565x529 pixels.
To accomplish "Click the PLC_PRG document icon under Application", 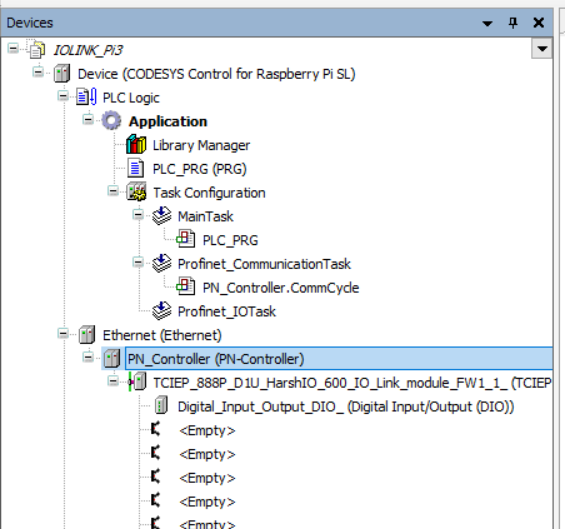I will [135, 169].
